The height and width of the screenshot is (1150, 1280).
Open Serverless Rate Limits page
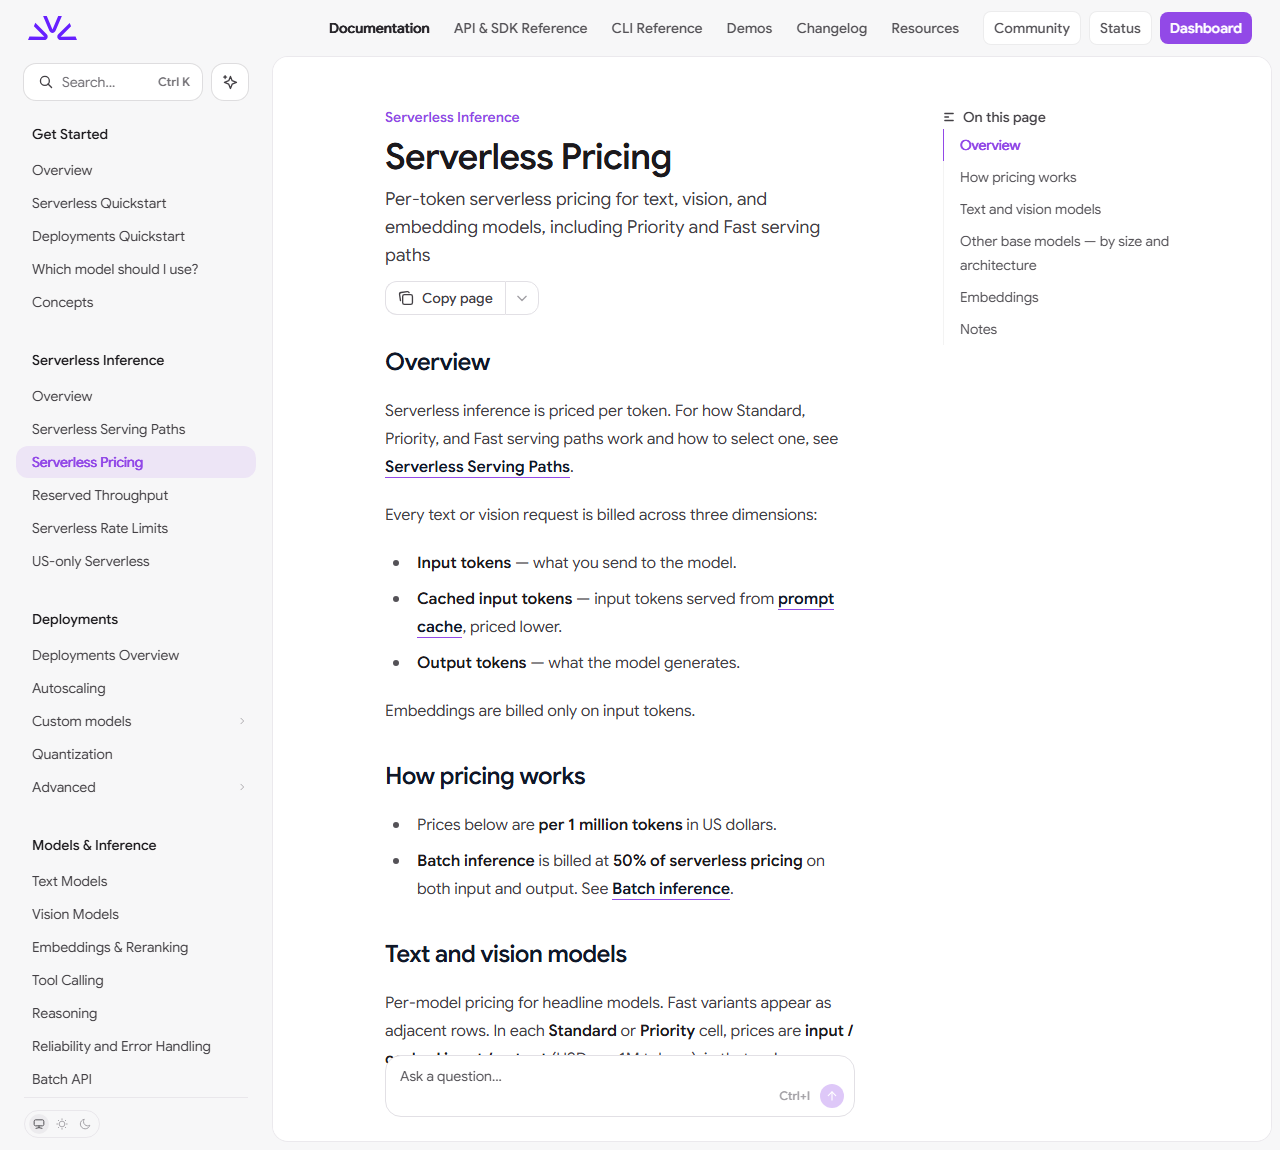(136, 528)
